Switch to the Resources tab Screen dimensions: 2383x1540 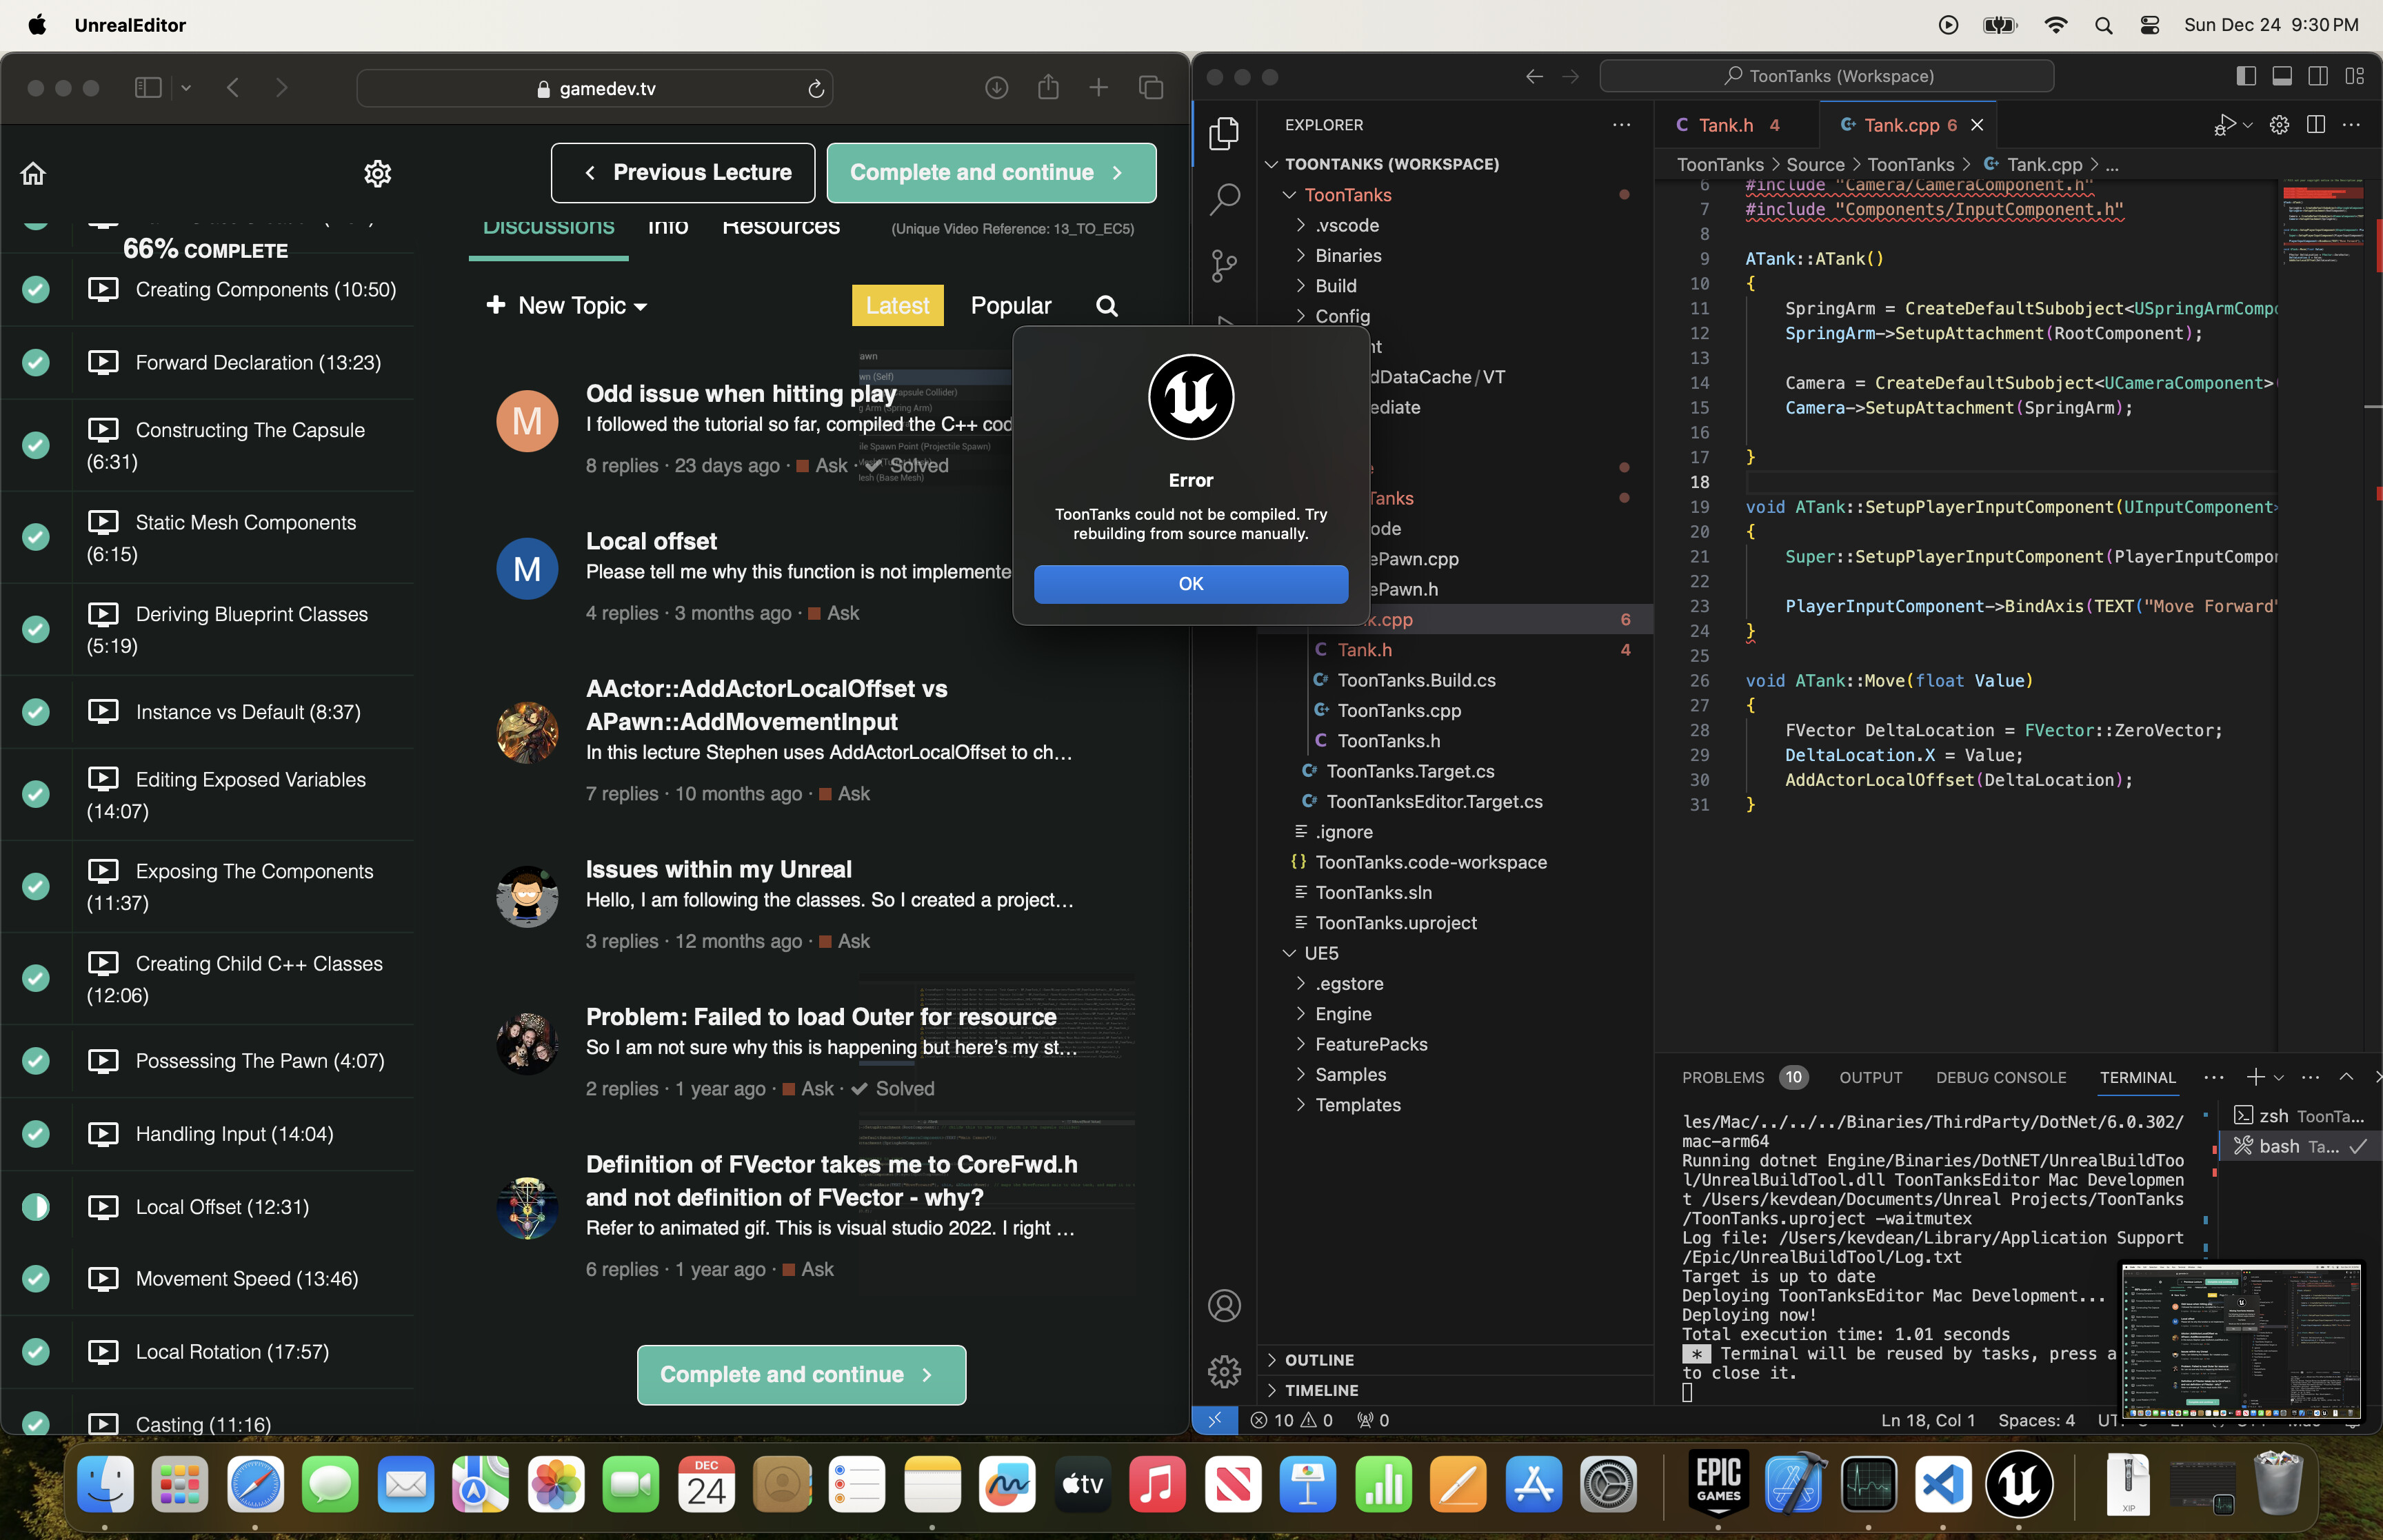pyautogui.click(x=781, y=228)
